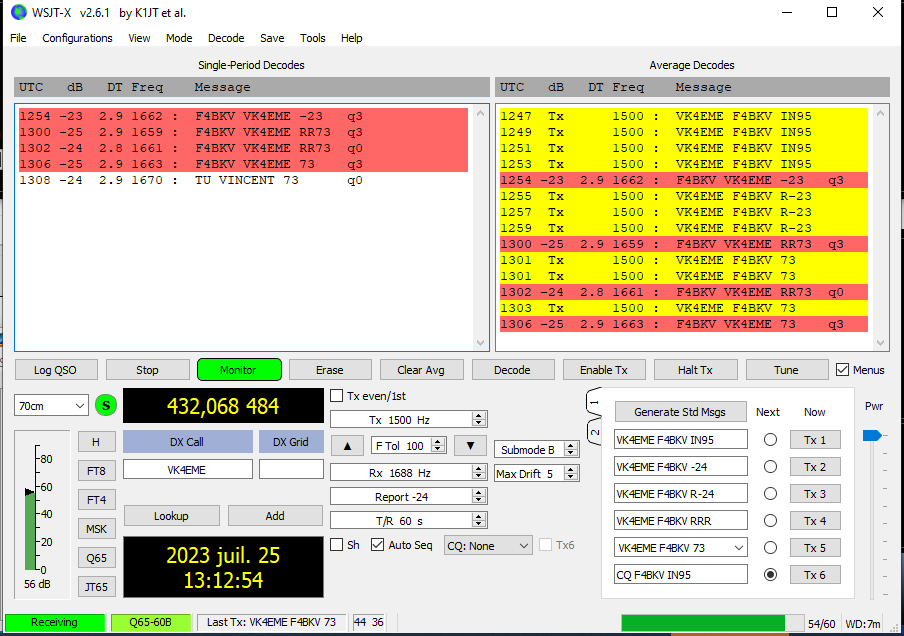
Task: Click the up triangle frequency button
Action: point(347,446)
